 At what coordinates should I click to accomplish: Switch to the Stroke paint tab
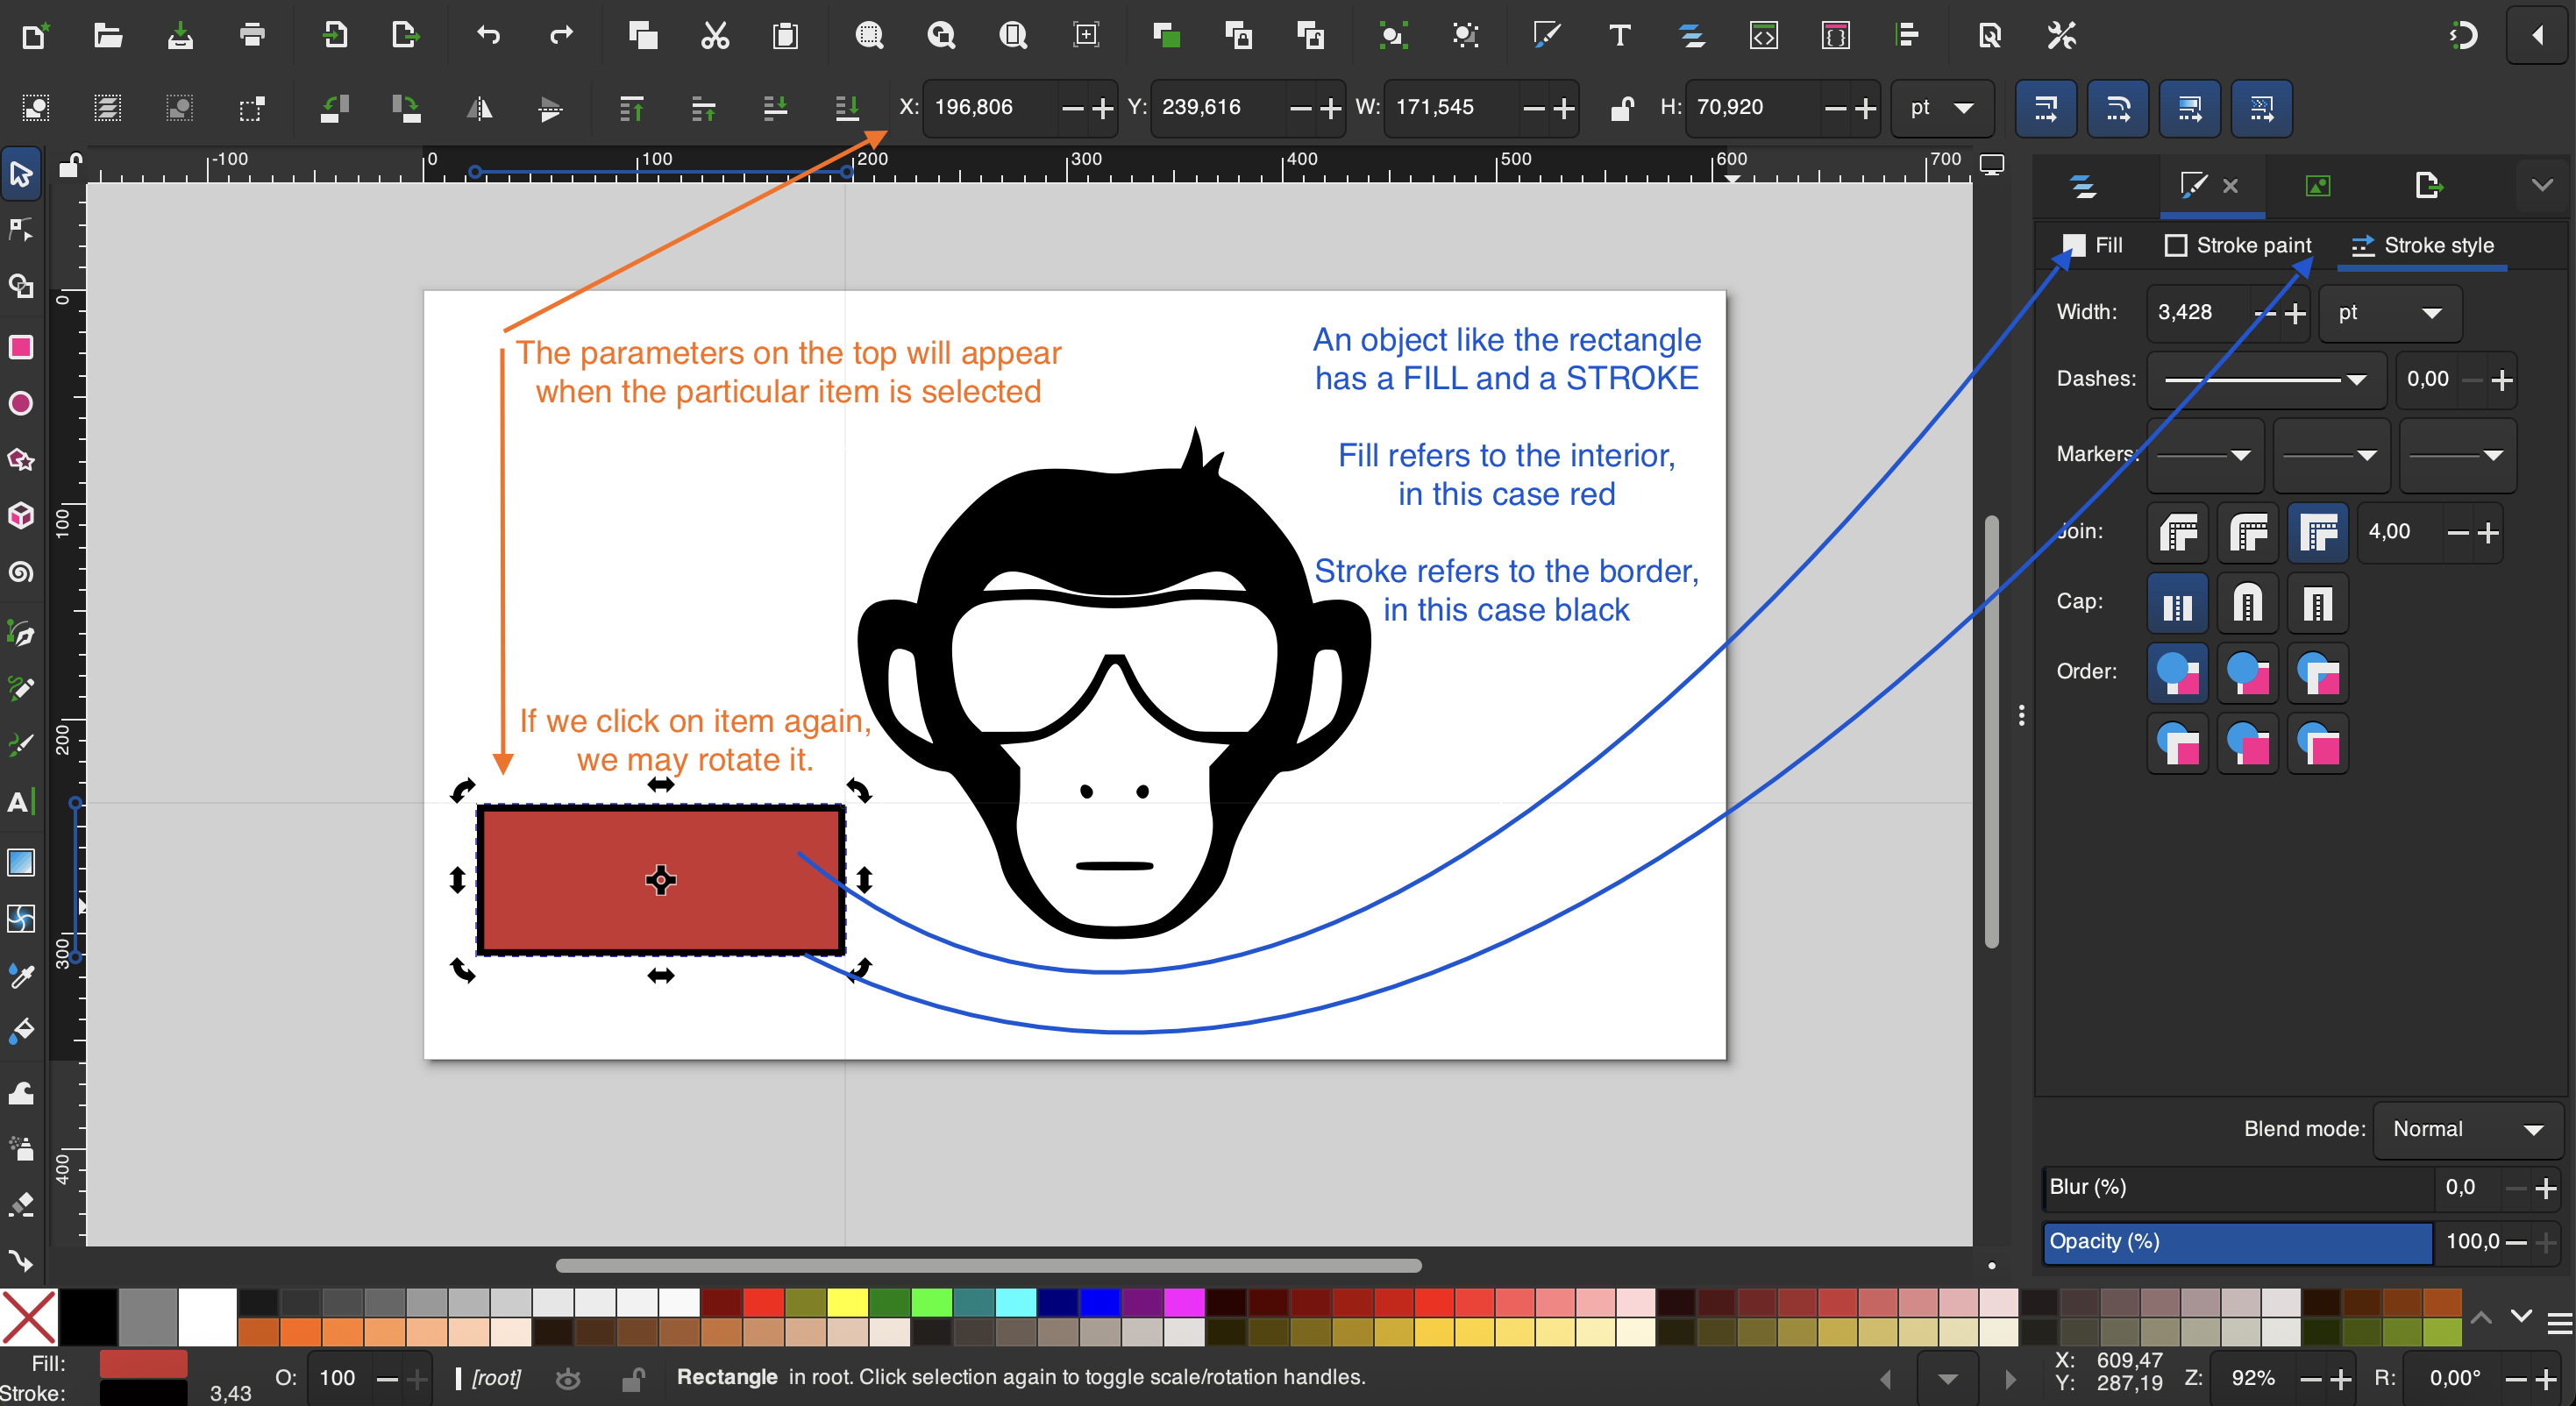(2238, 245)
